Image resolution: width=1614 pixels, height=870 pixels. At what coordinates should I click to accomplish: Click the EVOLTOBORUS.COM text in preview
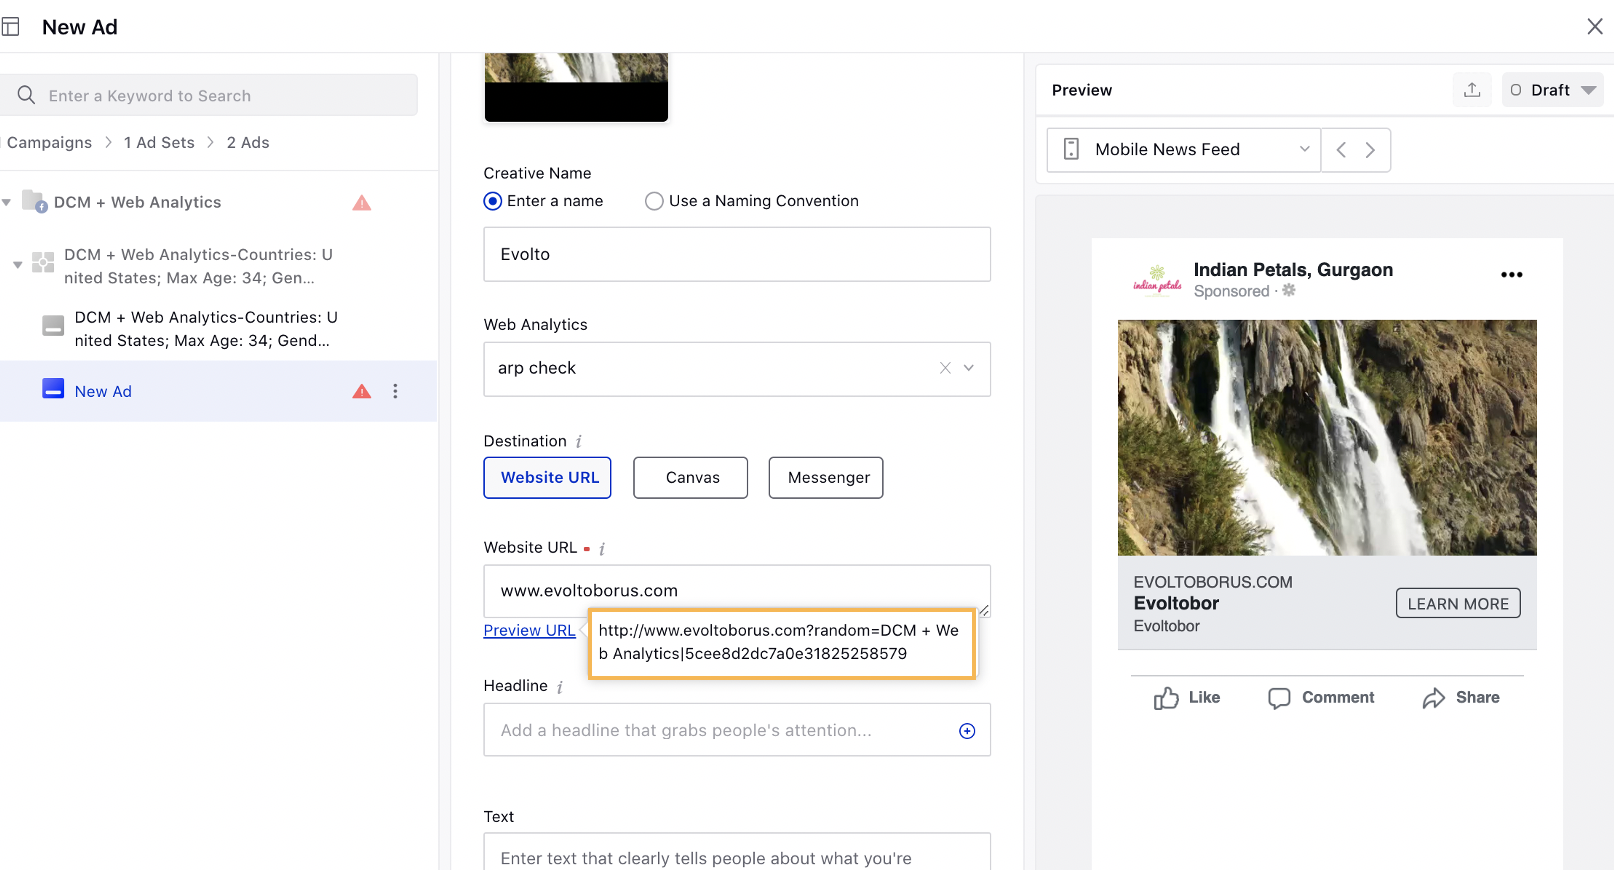1213,582
